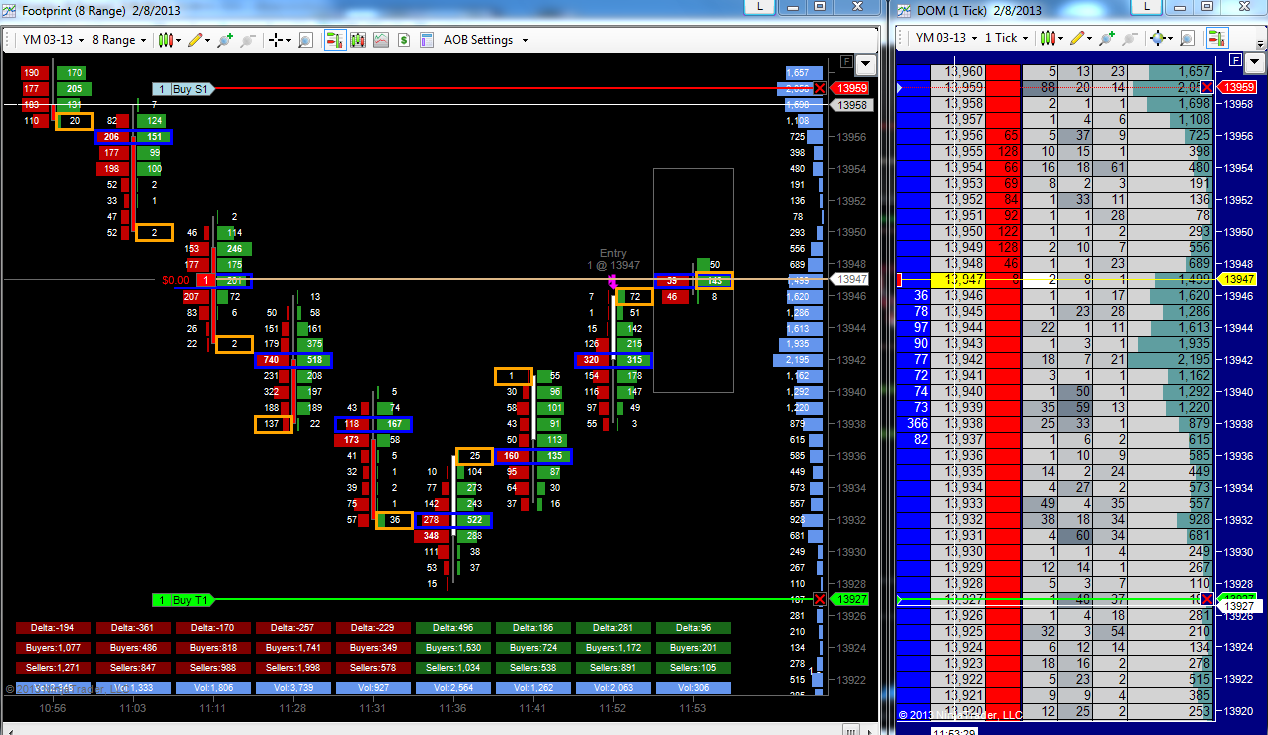Image resolution: width=1268 pixels, height=735 pixels.
Task: Open dropdown arrow beside Footprint F button
Action: pos(865,63)
